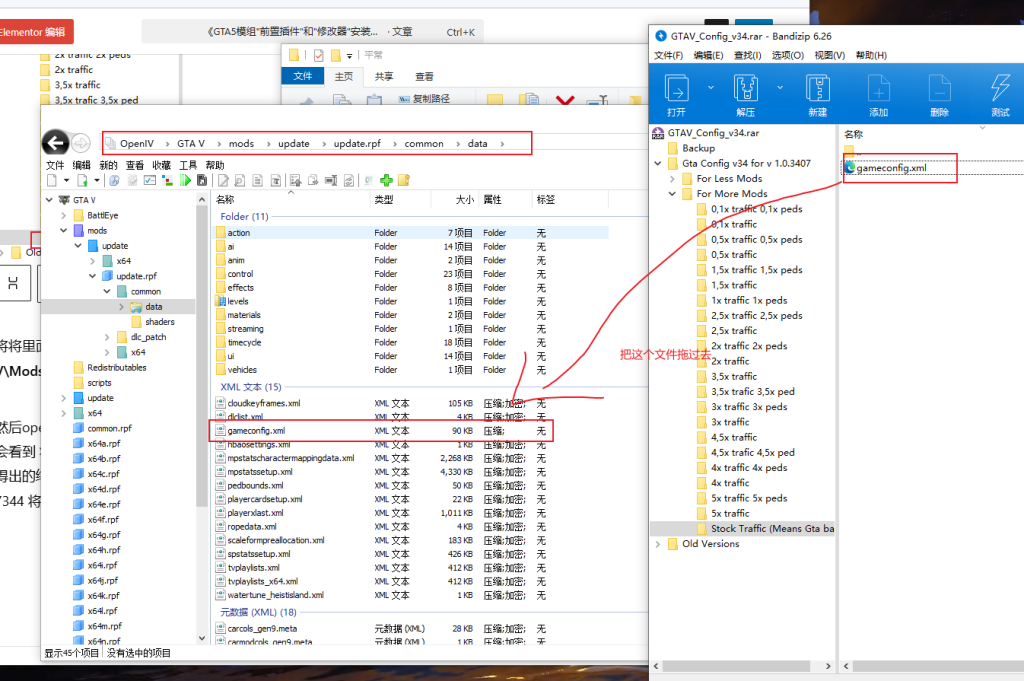Click the Copy path (复制路径) button in Explorer ribbon
1024x681 pixels.
(x=424, y=99)
